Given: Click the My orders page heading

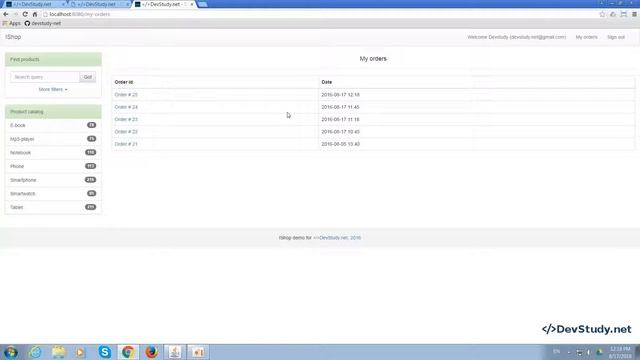Looking at the screenshot, I should tap(373, 59).
